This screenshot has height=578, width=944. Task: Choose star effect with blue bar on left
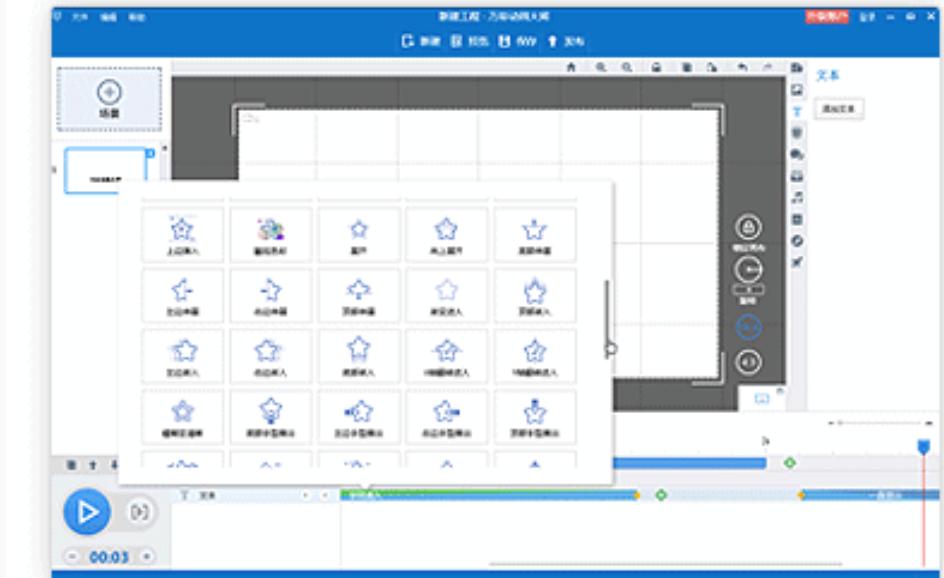pyautogui.click(x=358, y=417)
